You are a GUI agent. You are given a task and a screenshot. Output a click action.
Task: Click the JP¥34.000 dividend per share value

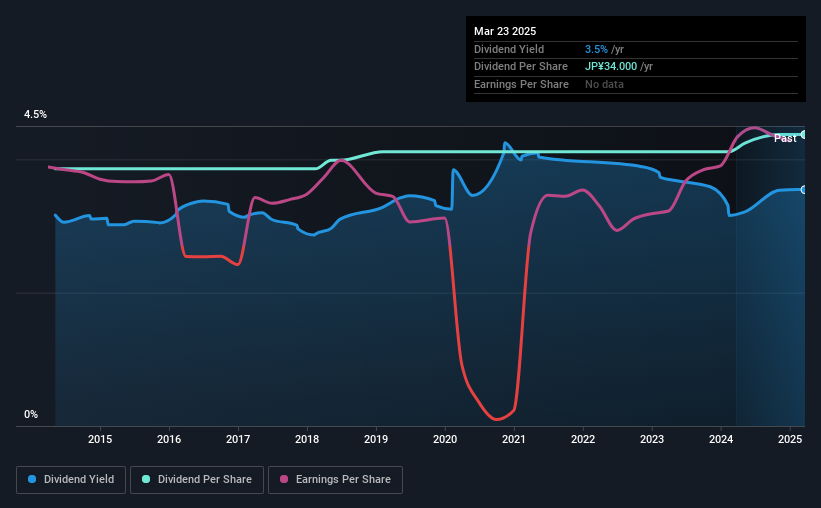coord(611,67)
